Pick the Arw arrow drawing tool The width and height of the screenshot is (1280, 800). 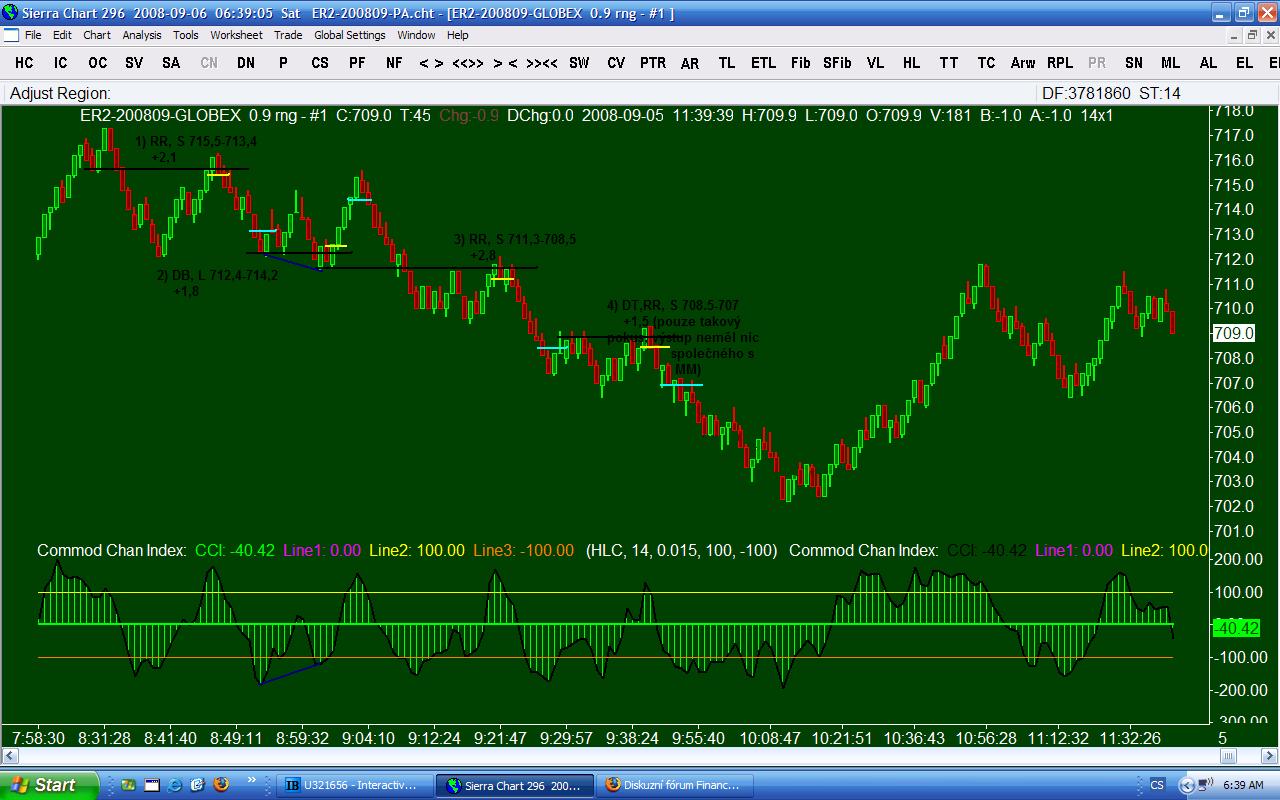(1022, 63)
